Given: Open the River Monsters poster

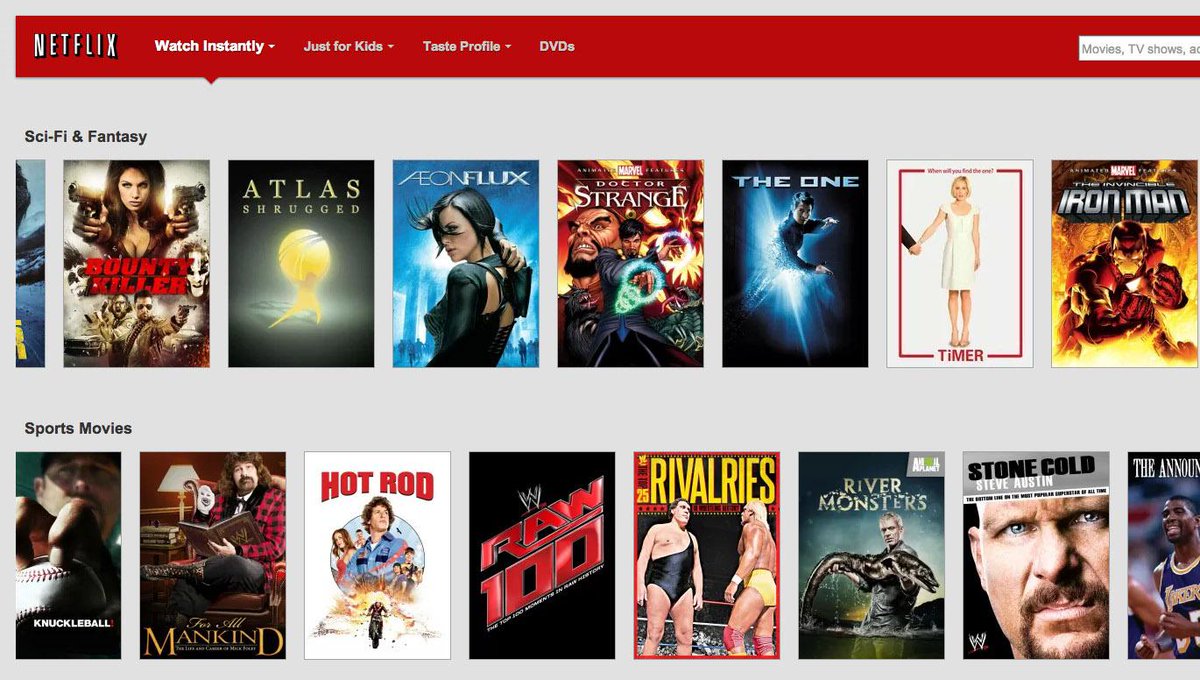Looking at the screenshot, I should (871, 555).
